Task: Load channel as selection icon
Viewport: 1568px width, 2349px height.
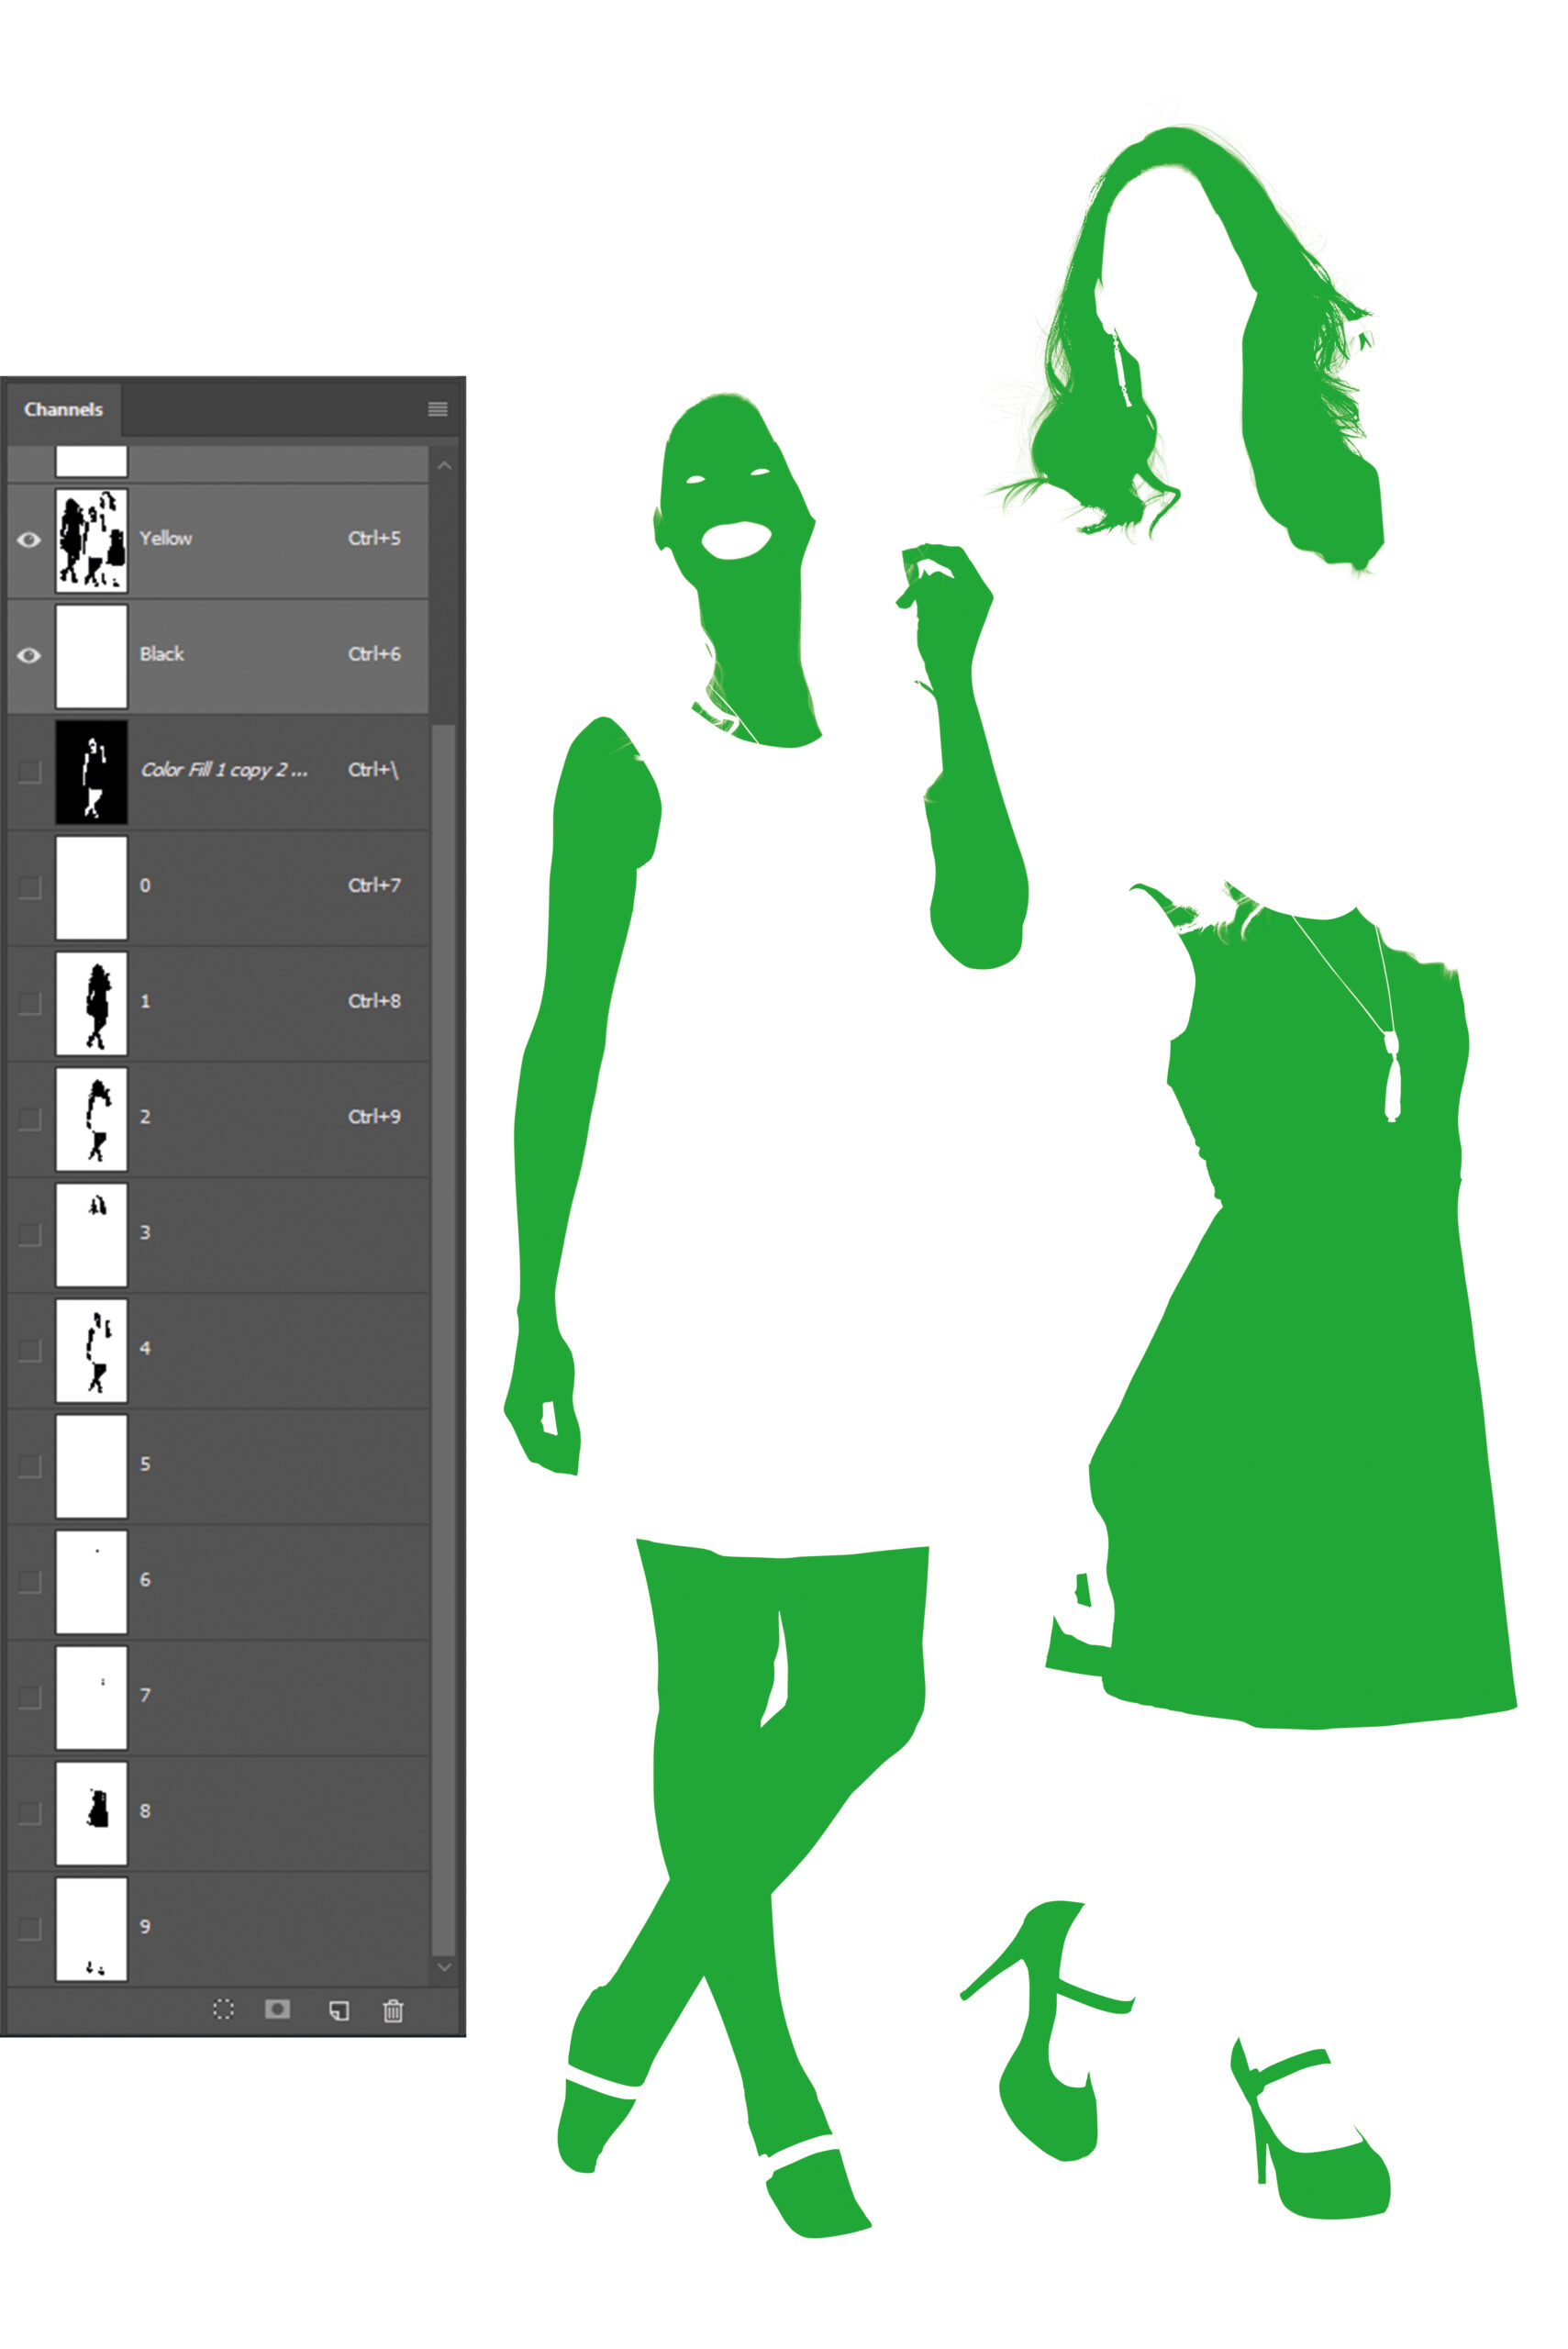Action: pos(224,2009)
